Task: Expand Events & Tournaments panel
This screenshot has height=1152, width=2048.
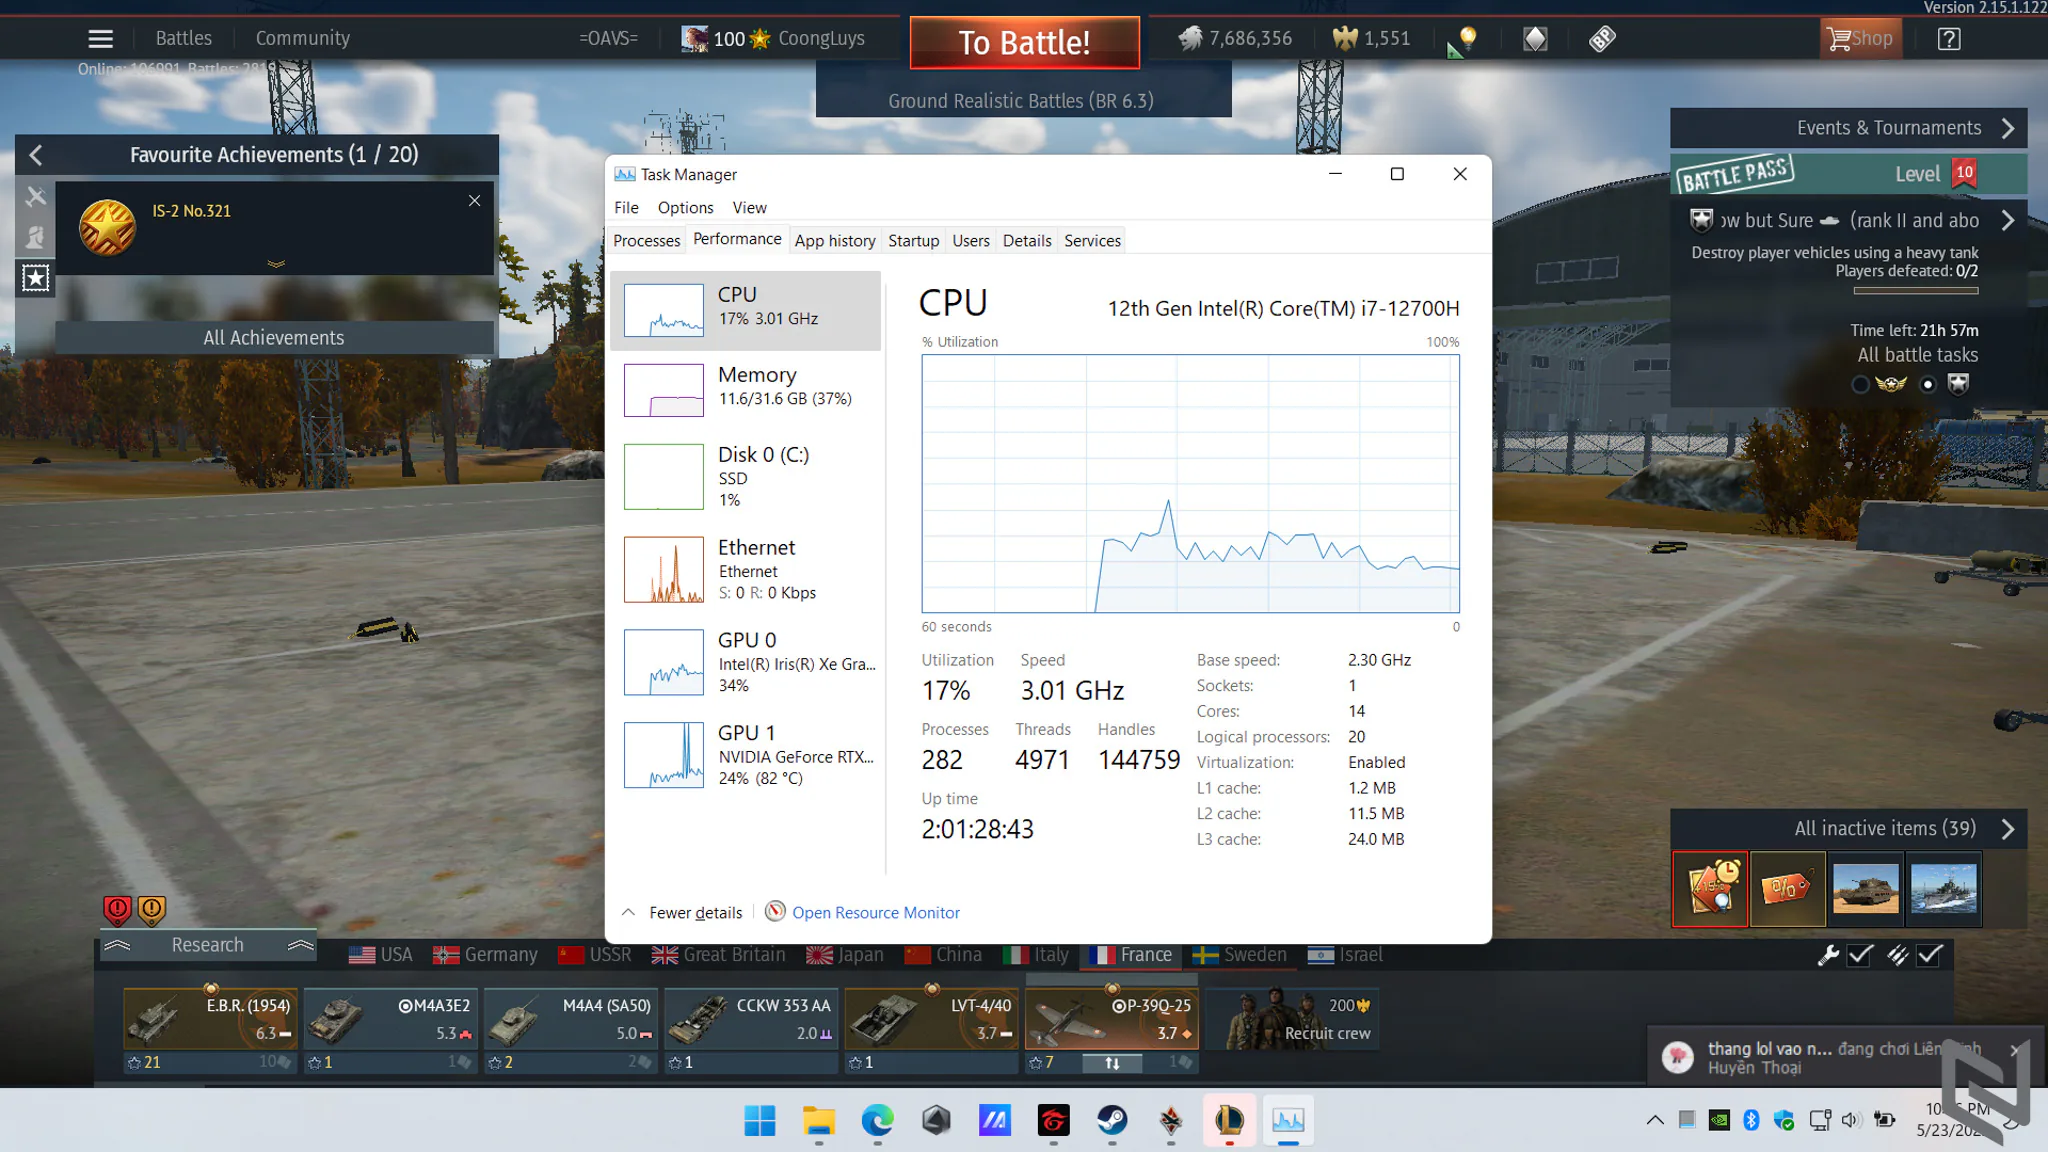Action: (2007, 128)
